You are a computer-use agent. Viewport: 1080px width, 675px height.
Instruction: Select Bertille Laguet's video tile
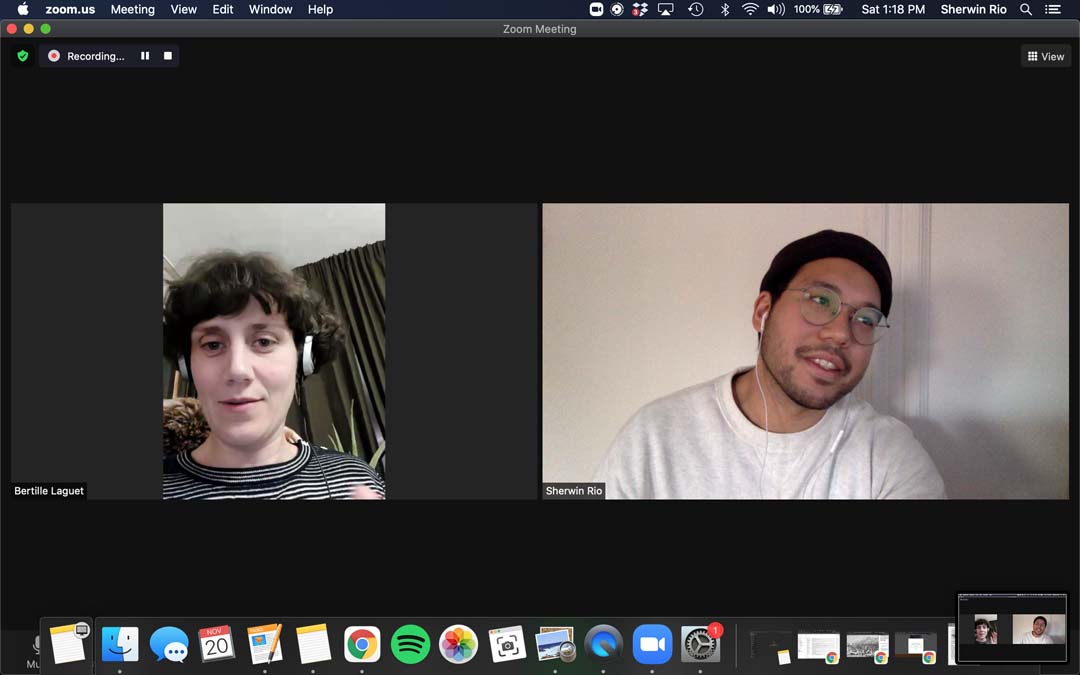273,351
